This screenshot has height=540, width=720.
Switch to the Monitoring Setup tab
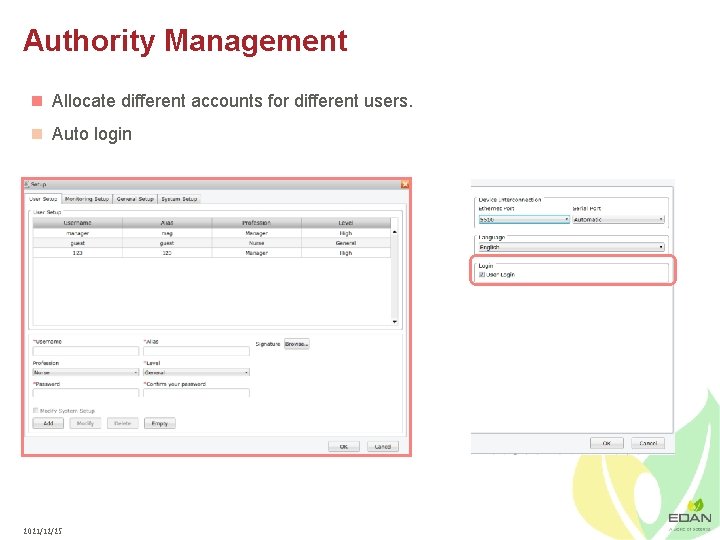pos(87,199)
